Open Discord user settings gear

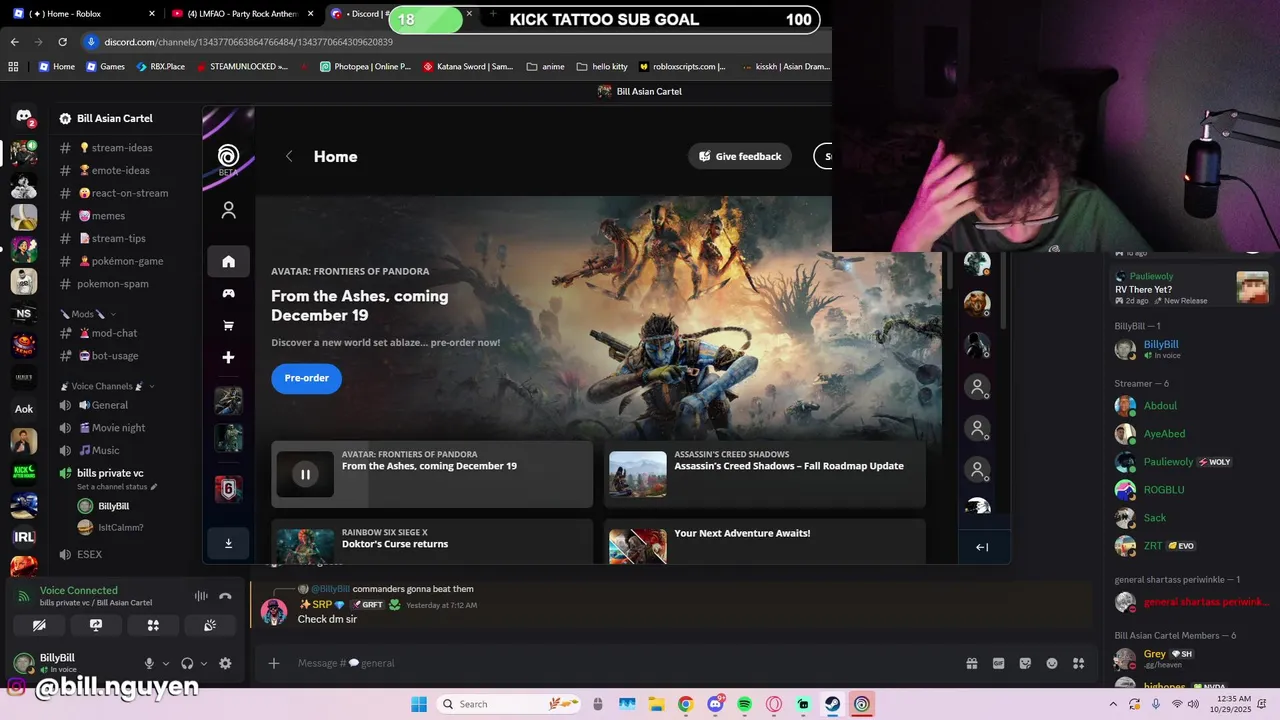tap(225, 663)
